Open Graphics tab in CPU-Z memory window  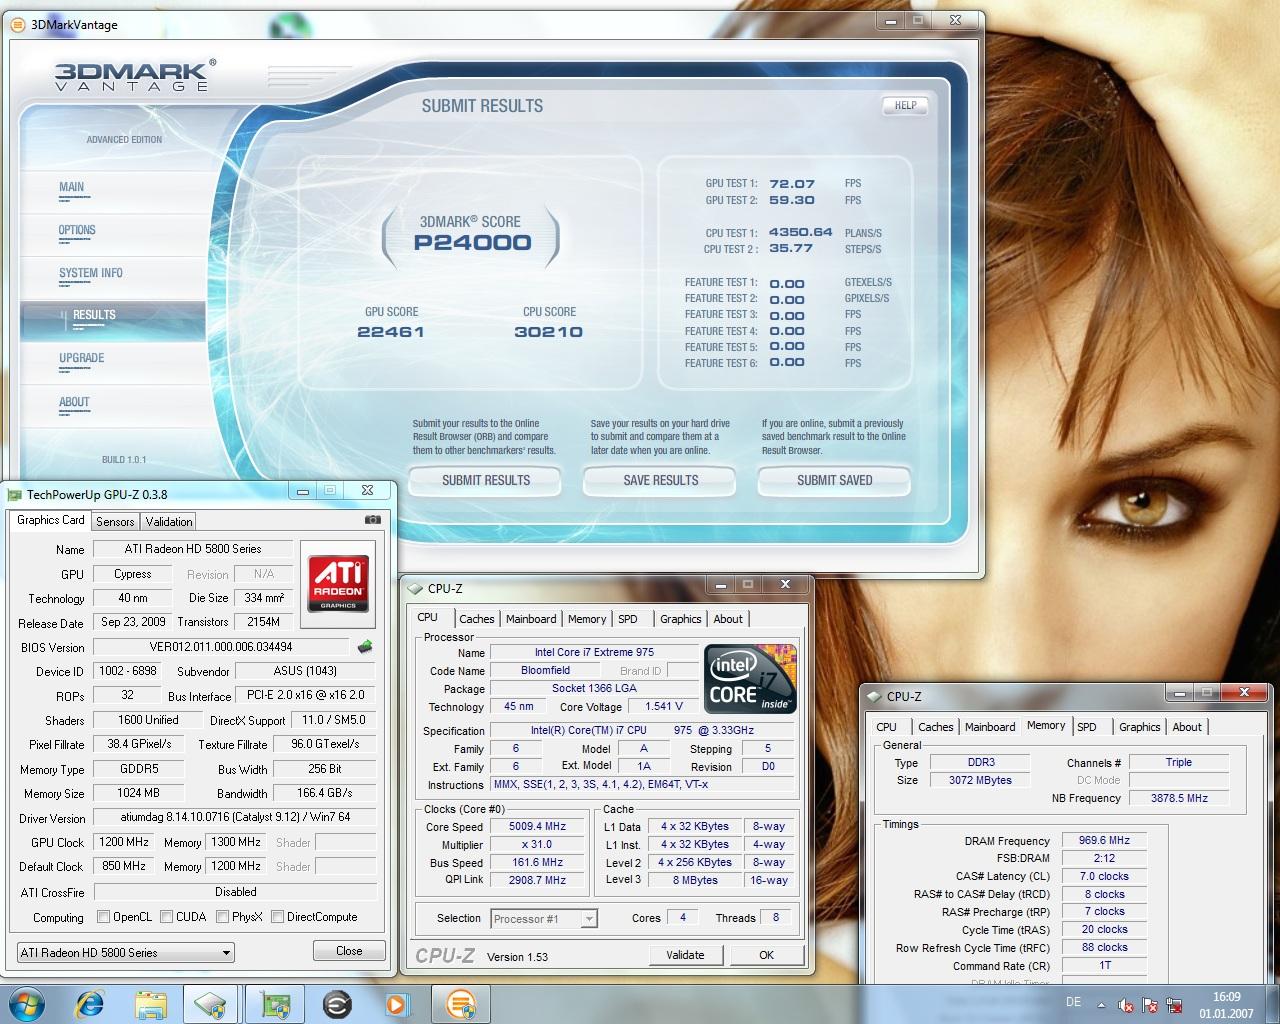click(1140, 727)
